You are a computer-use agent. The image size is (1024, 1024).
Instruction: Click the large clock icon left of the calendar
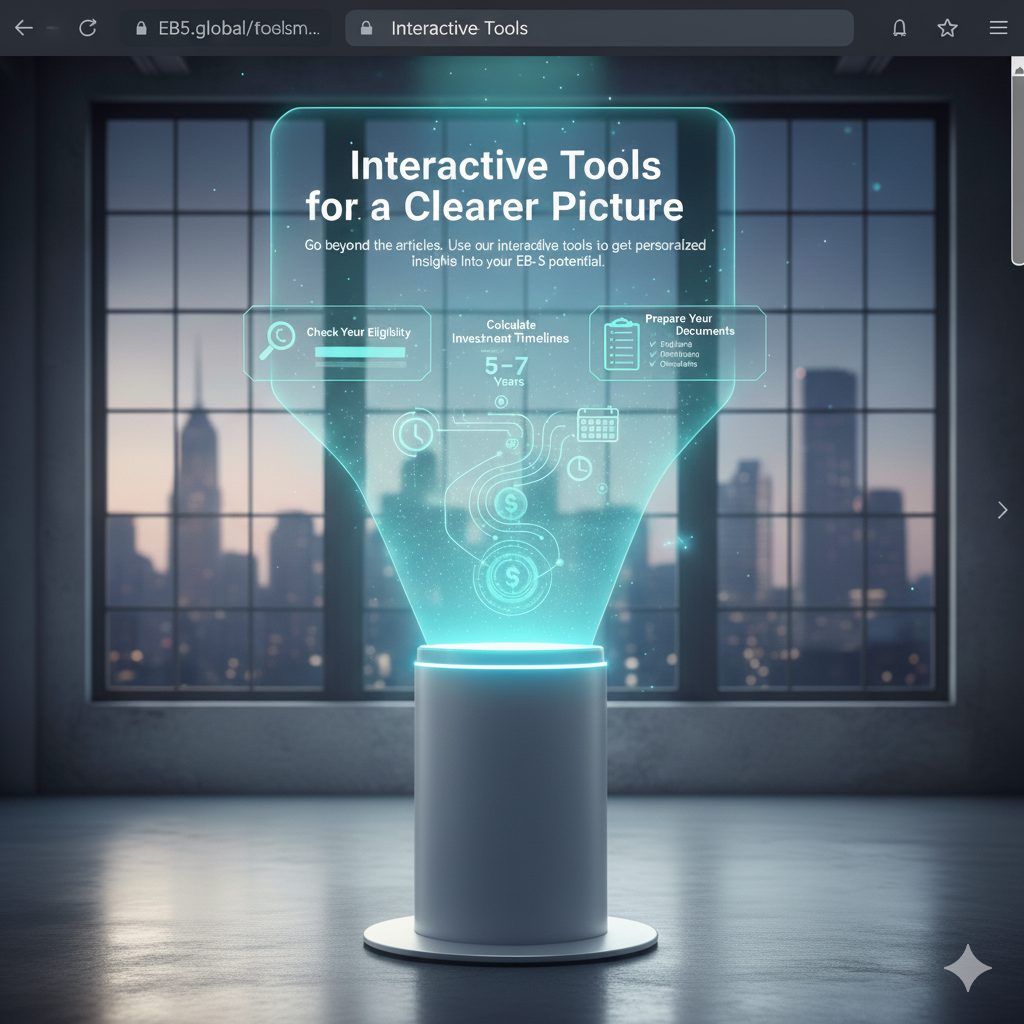click(x=412, y=433)
